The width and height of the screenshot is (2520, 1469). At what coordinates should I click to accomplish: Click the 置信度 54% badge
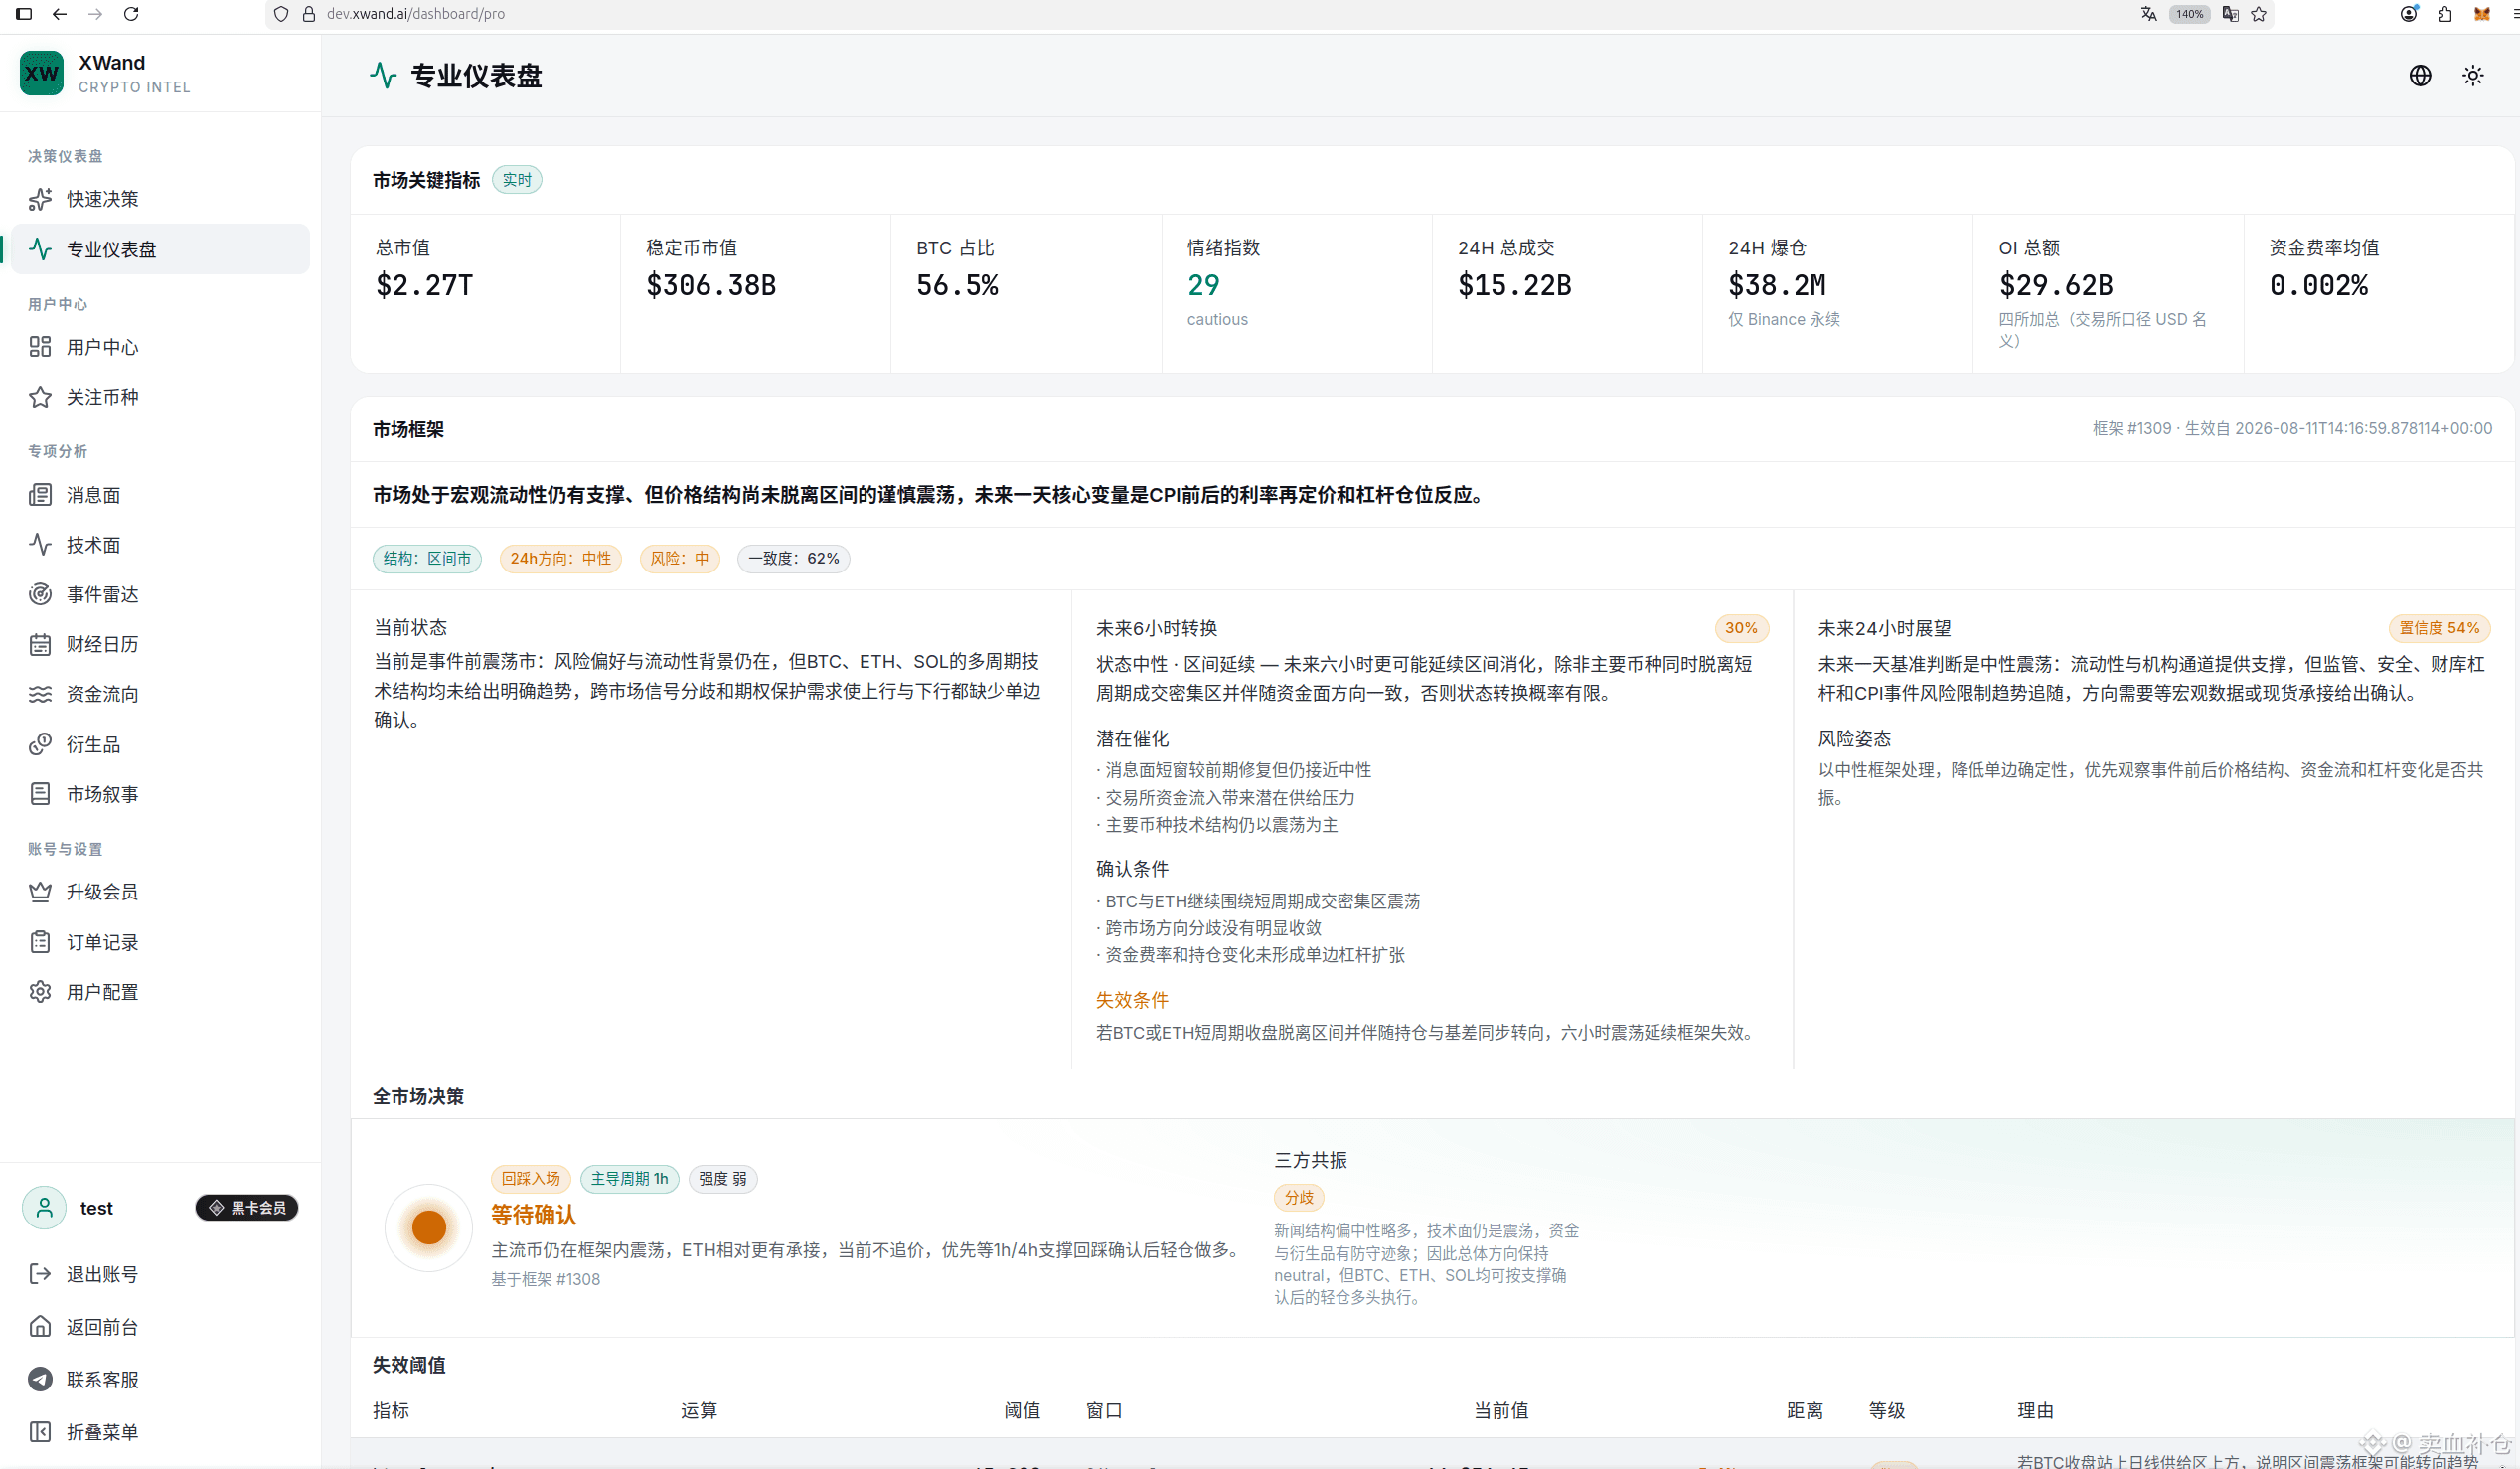[2439, 628]
